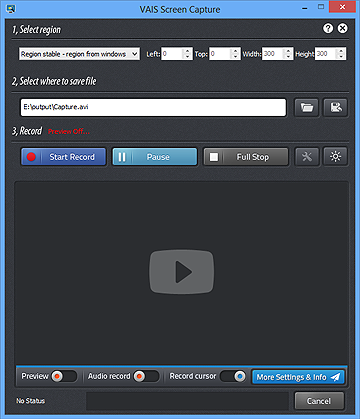Click the Width value field

272,54
